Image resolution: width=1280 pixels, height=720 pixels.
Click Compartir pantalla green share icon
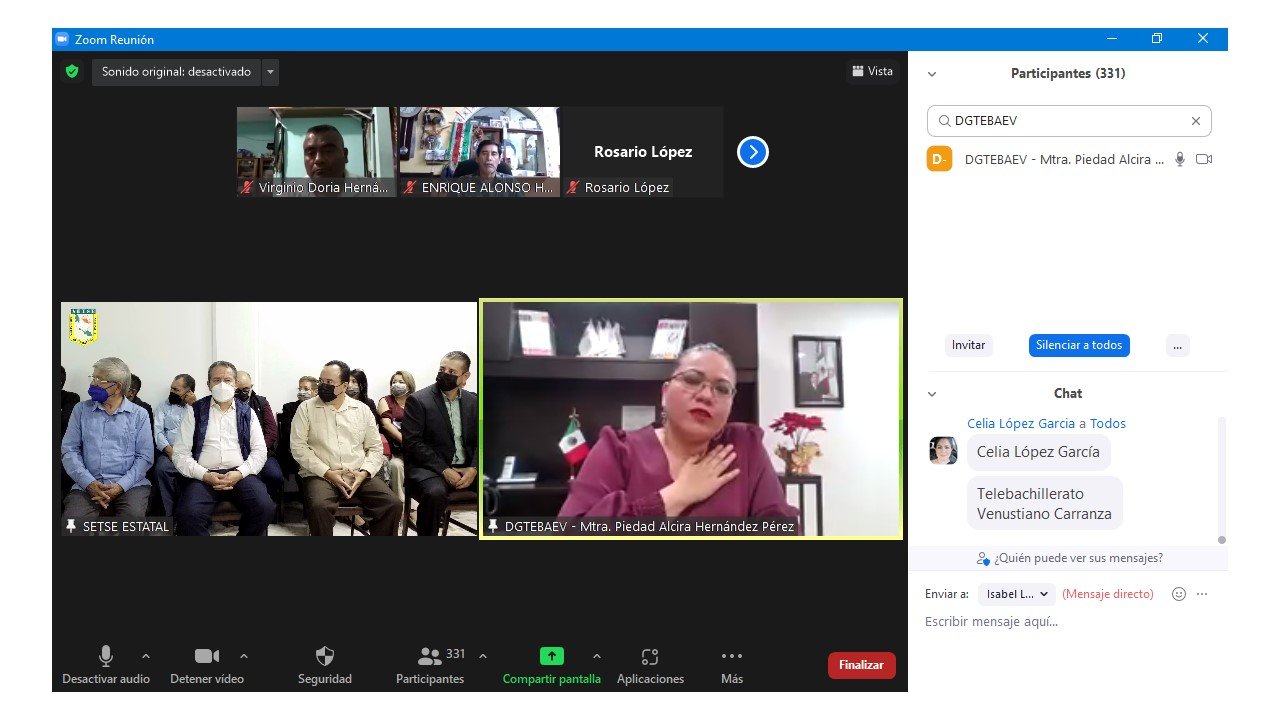(552, 657)
